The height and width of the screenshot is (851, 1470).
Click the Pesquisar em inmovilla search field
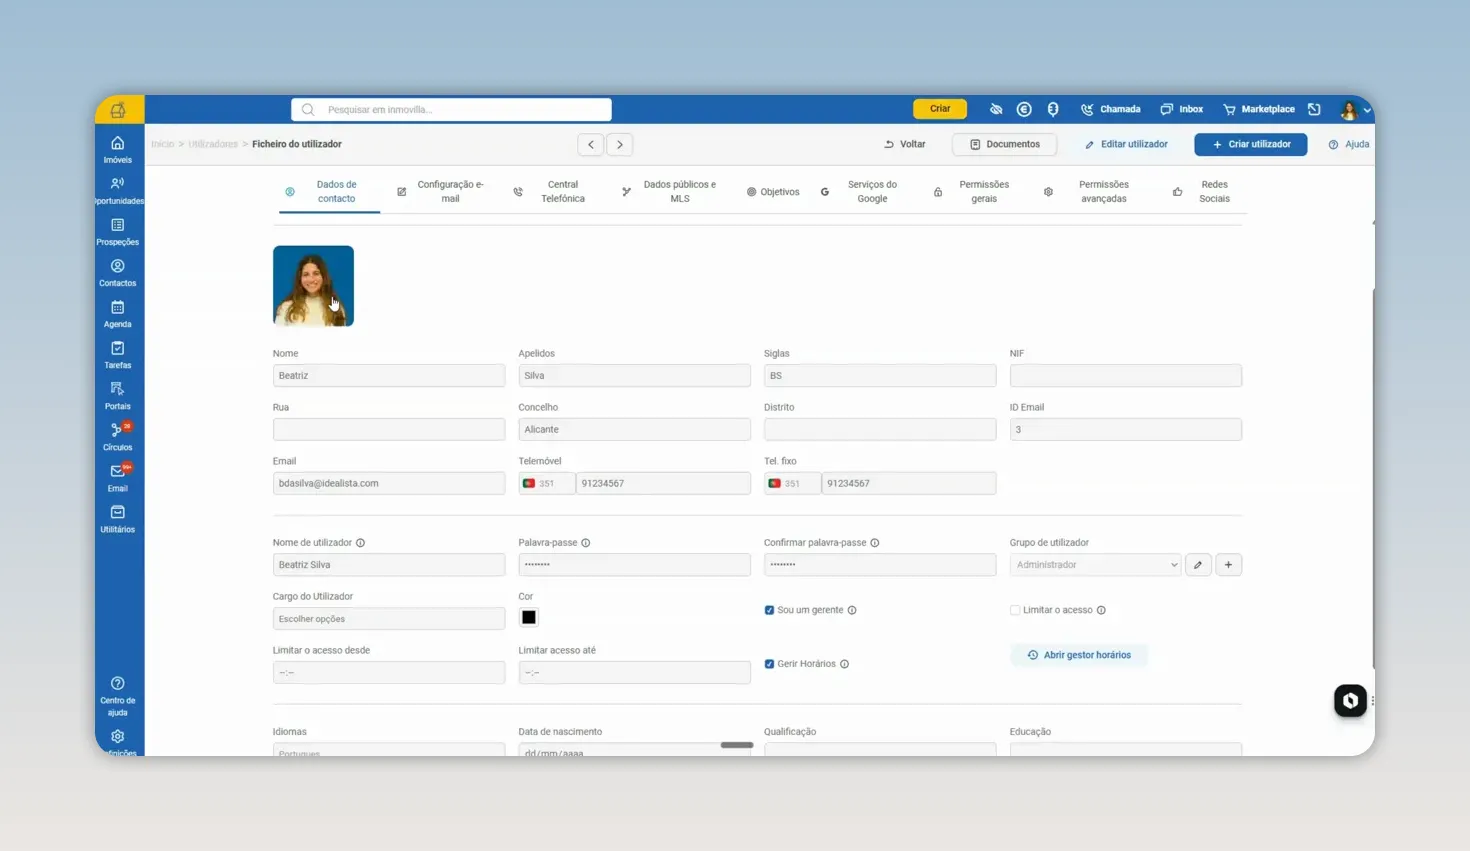click(451, 109)
